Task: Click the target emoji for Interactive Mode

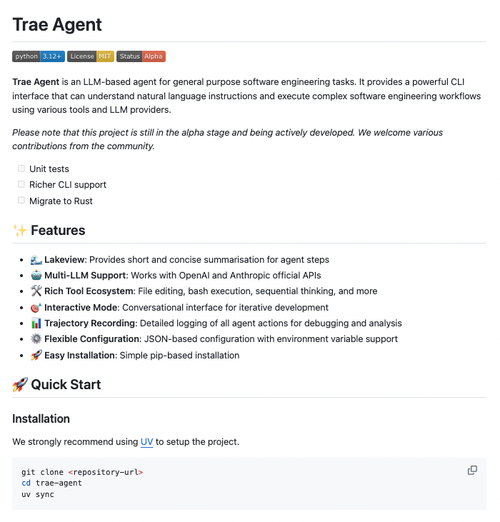Action: tap(36, 307)
